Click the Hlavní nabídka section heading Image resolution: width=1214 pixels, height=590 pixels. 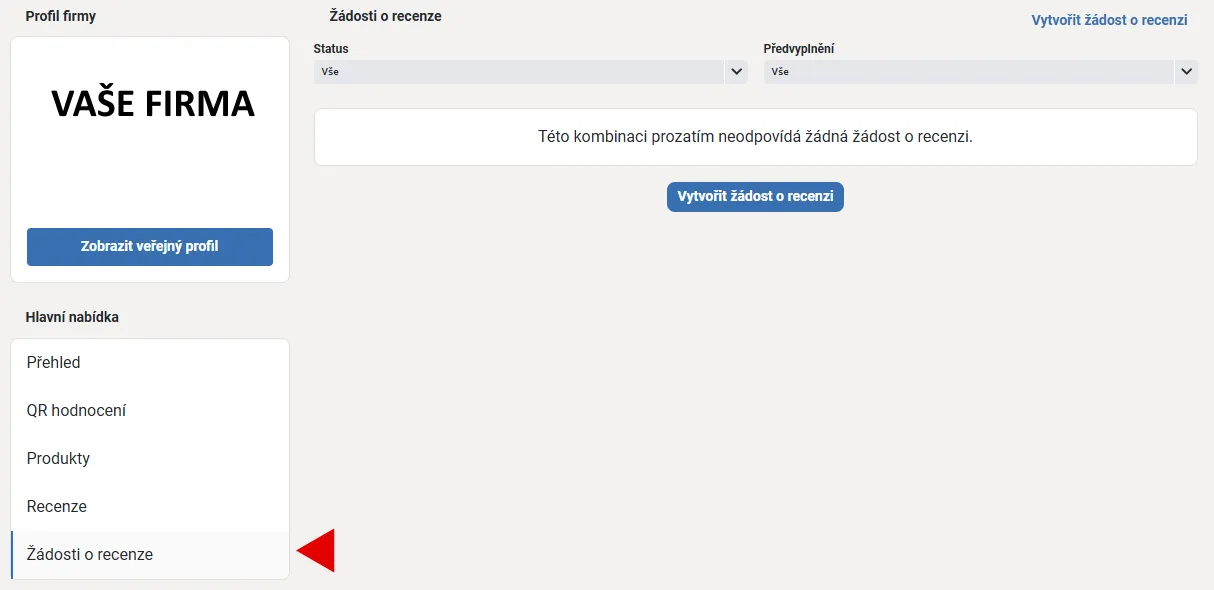pyautogui.click(x=72, y=317)
